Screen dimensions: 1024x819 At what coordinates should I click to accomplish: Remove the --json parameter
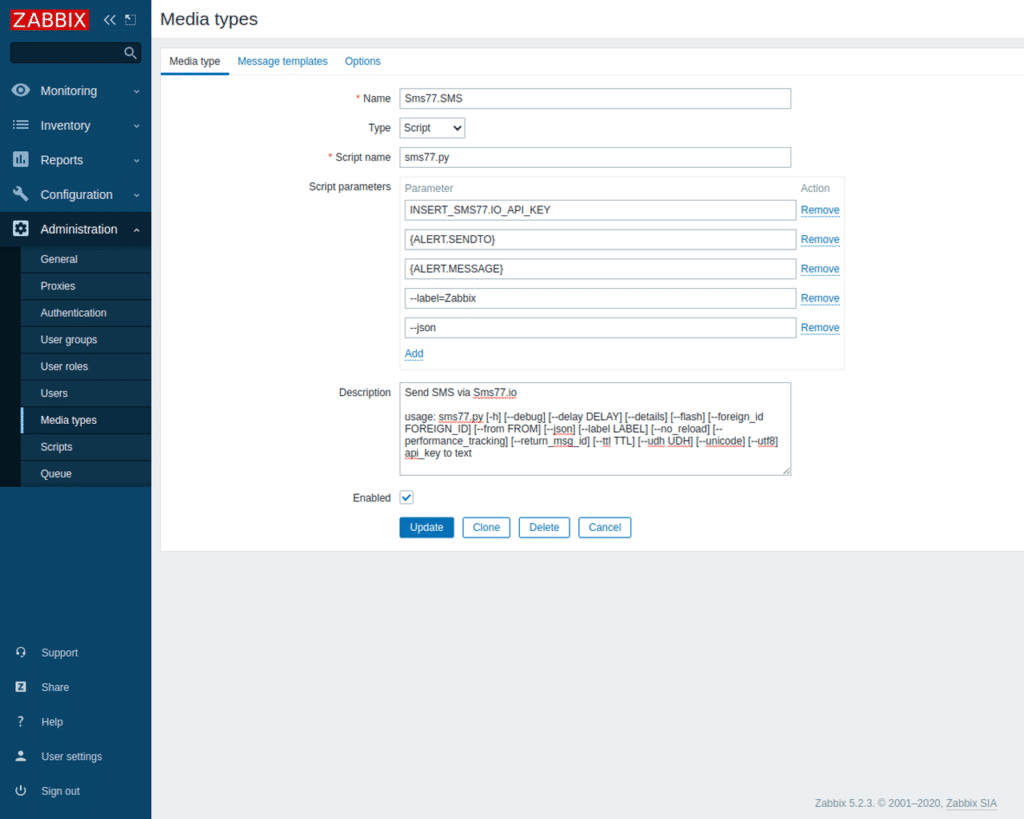[x=819, y=327]
